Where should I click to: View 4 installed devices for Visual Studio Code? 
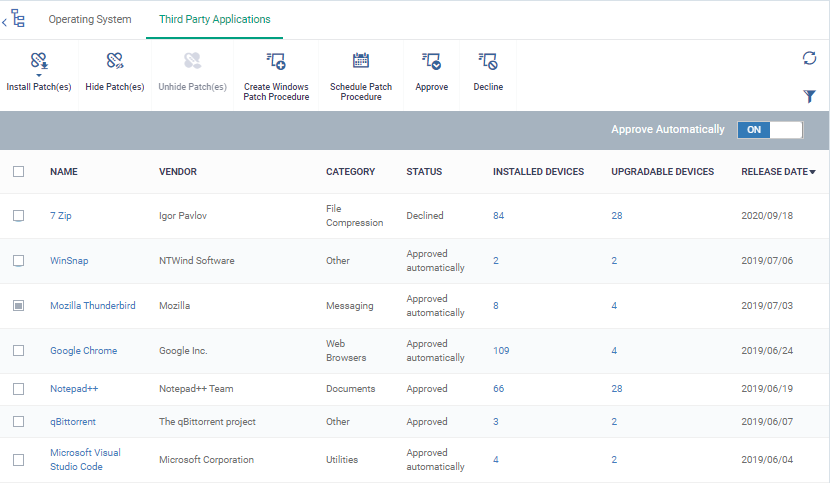(x=496, y=460)
